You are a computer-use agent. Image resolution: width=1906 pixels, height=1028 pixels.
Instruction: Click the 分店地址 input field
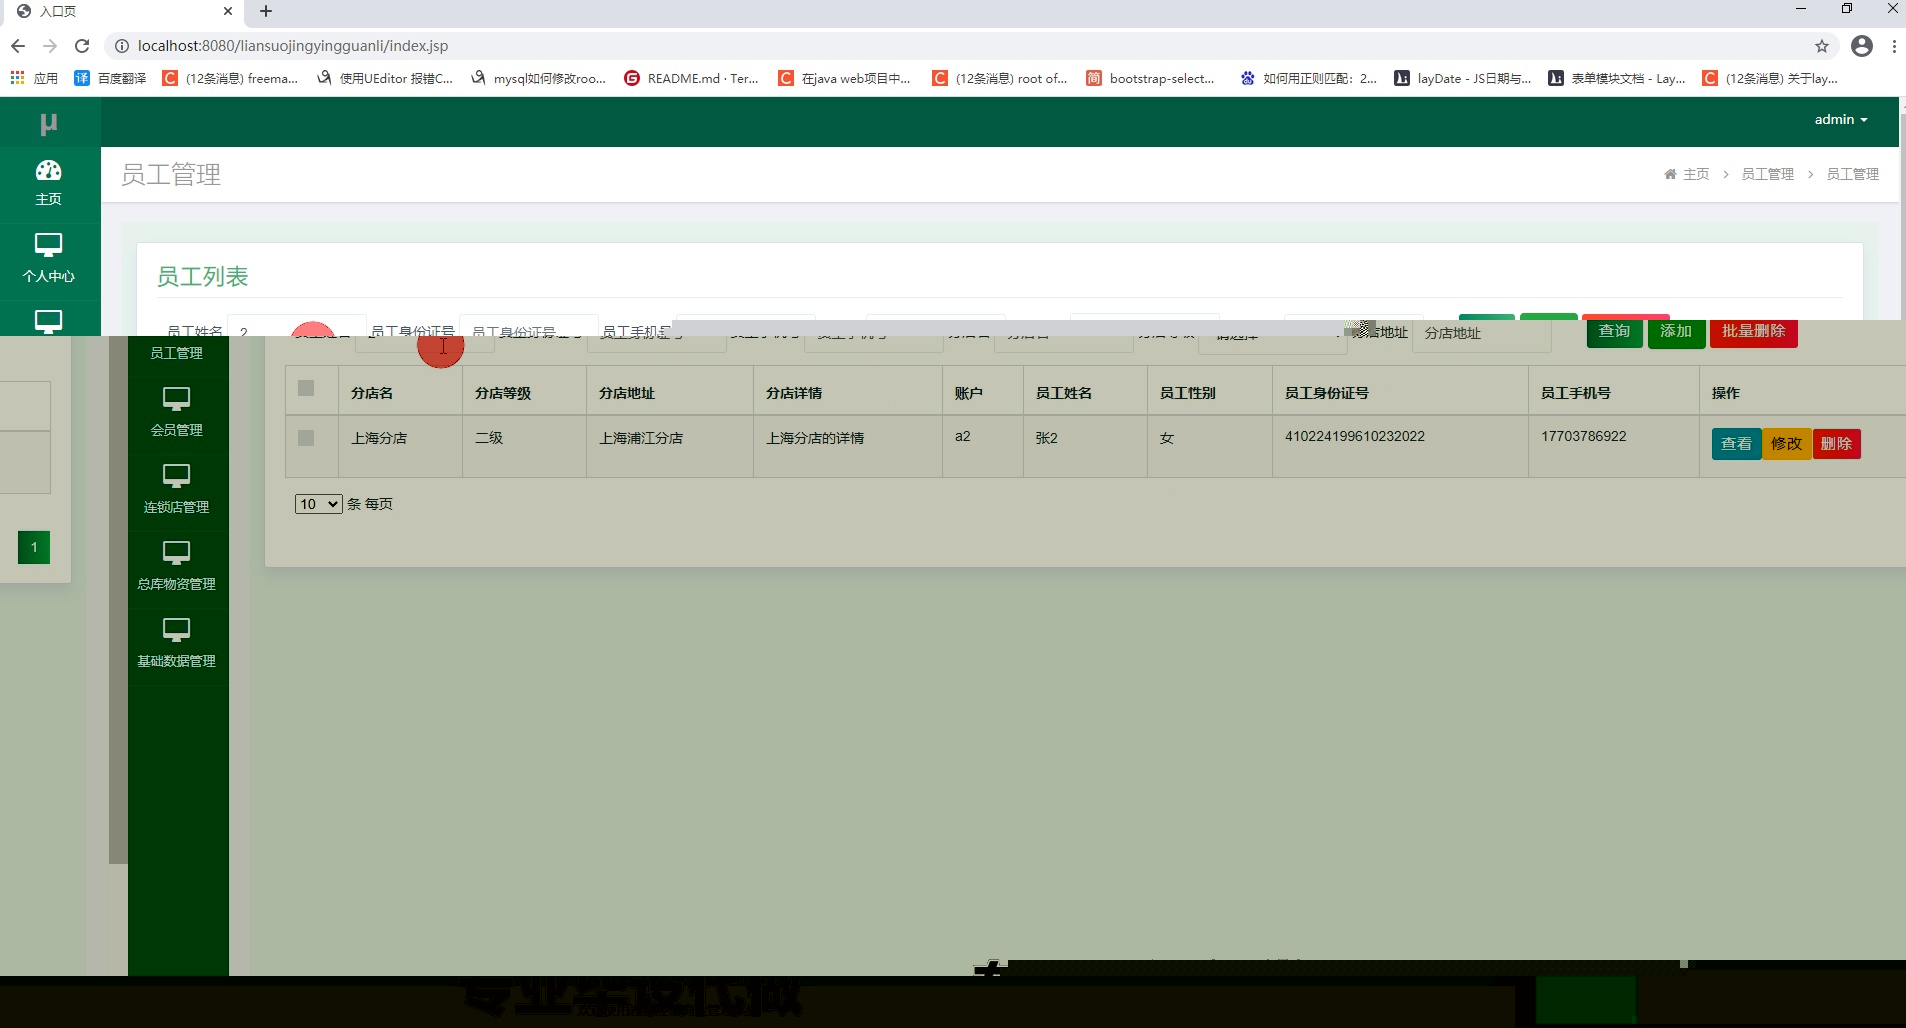tap(1481, 334)
